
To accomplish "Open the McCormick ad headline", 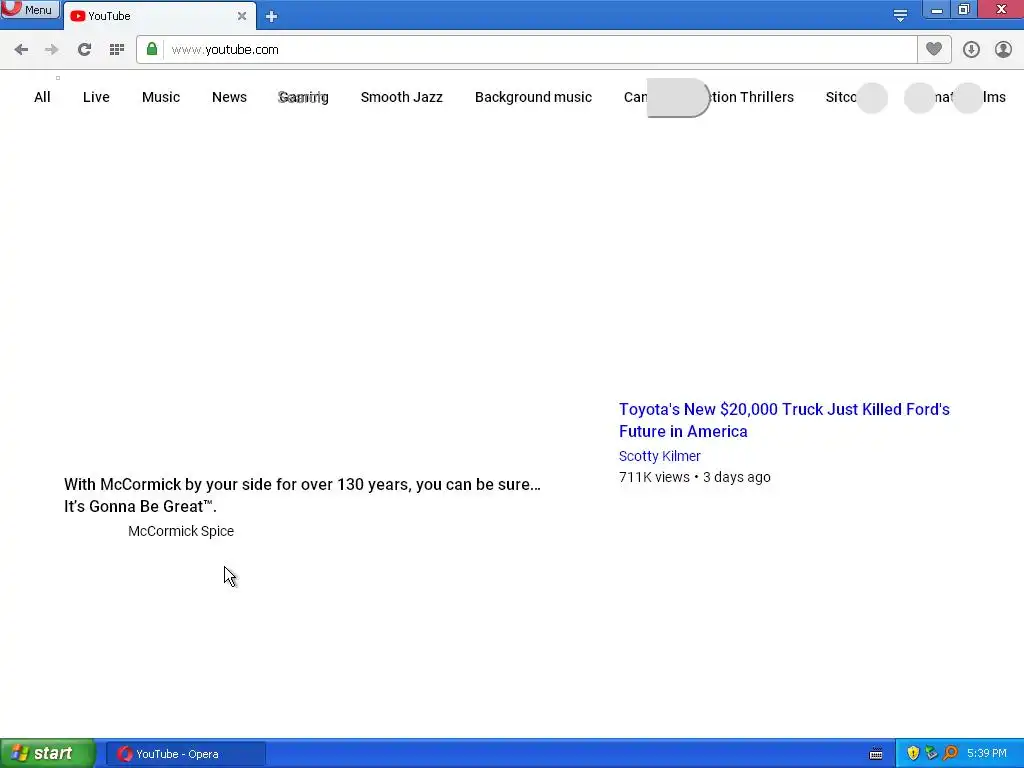I will coord(302,495).
